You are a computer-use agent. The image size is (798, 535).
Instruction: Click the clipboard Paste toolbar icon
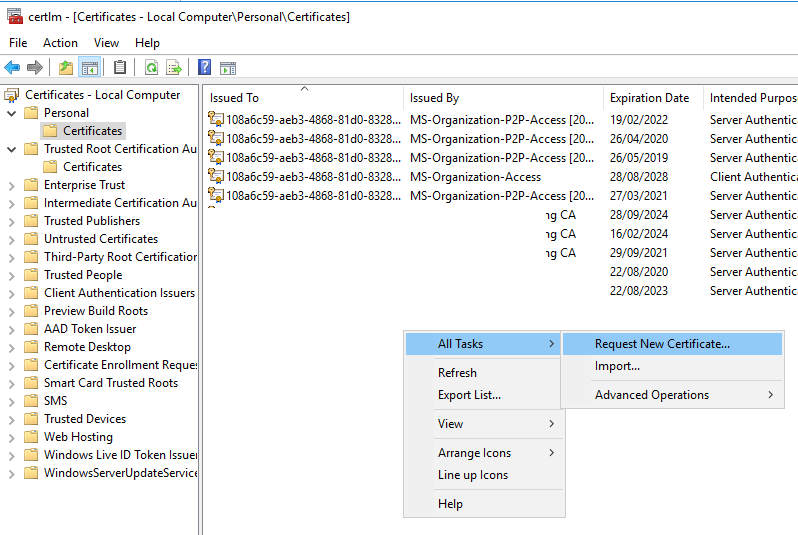click(x=120, y=67)
